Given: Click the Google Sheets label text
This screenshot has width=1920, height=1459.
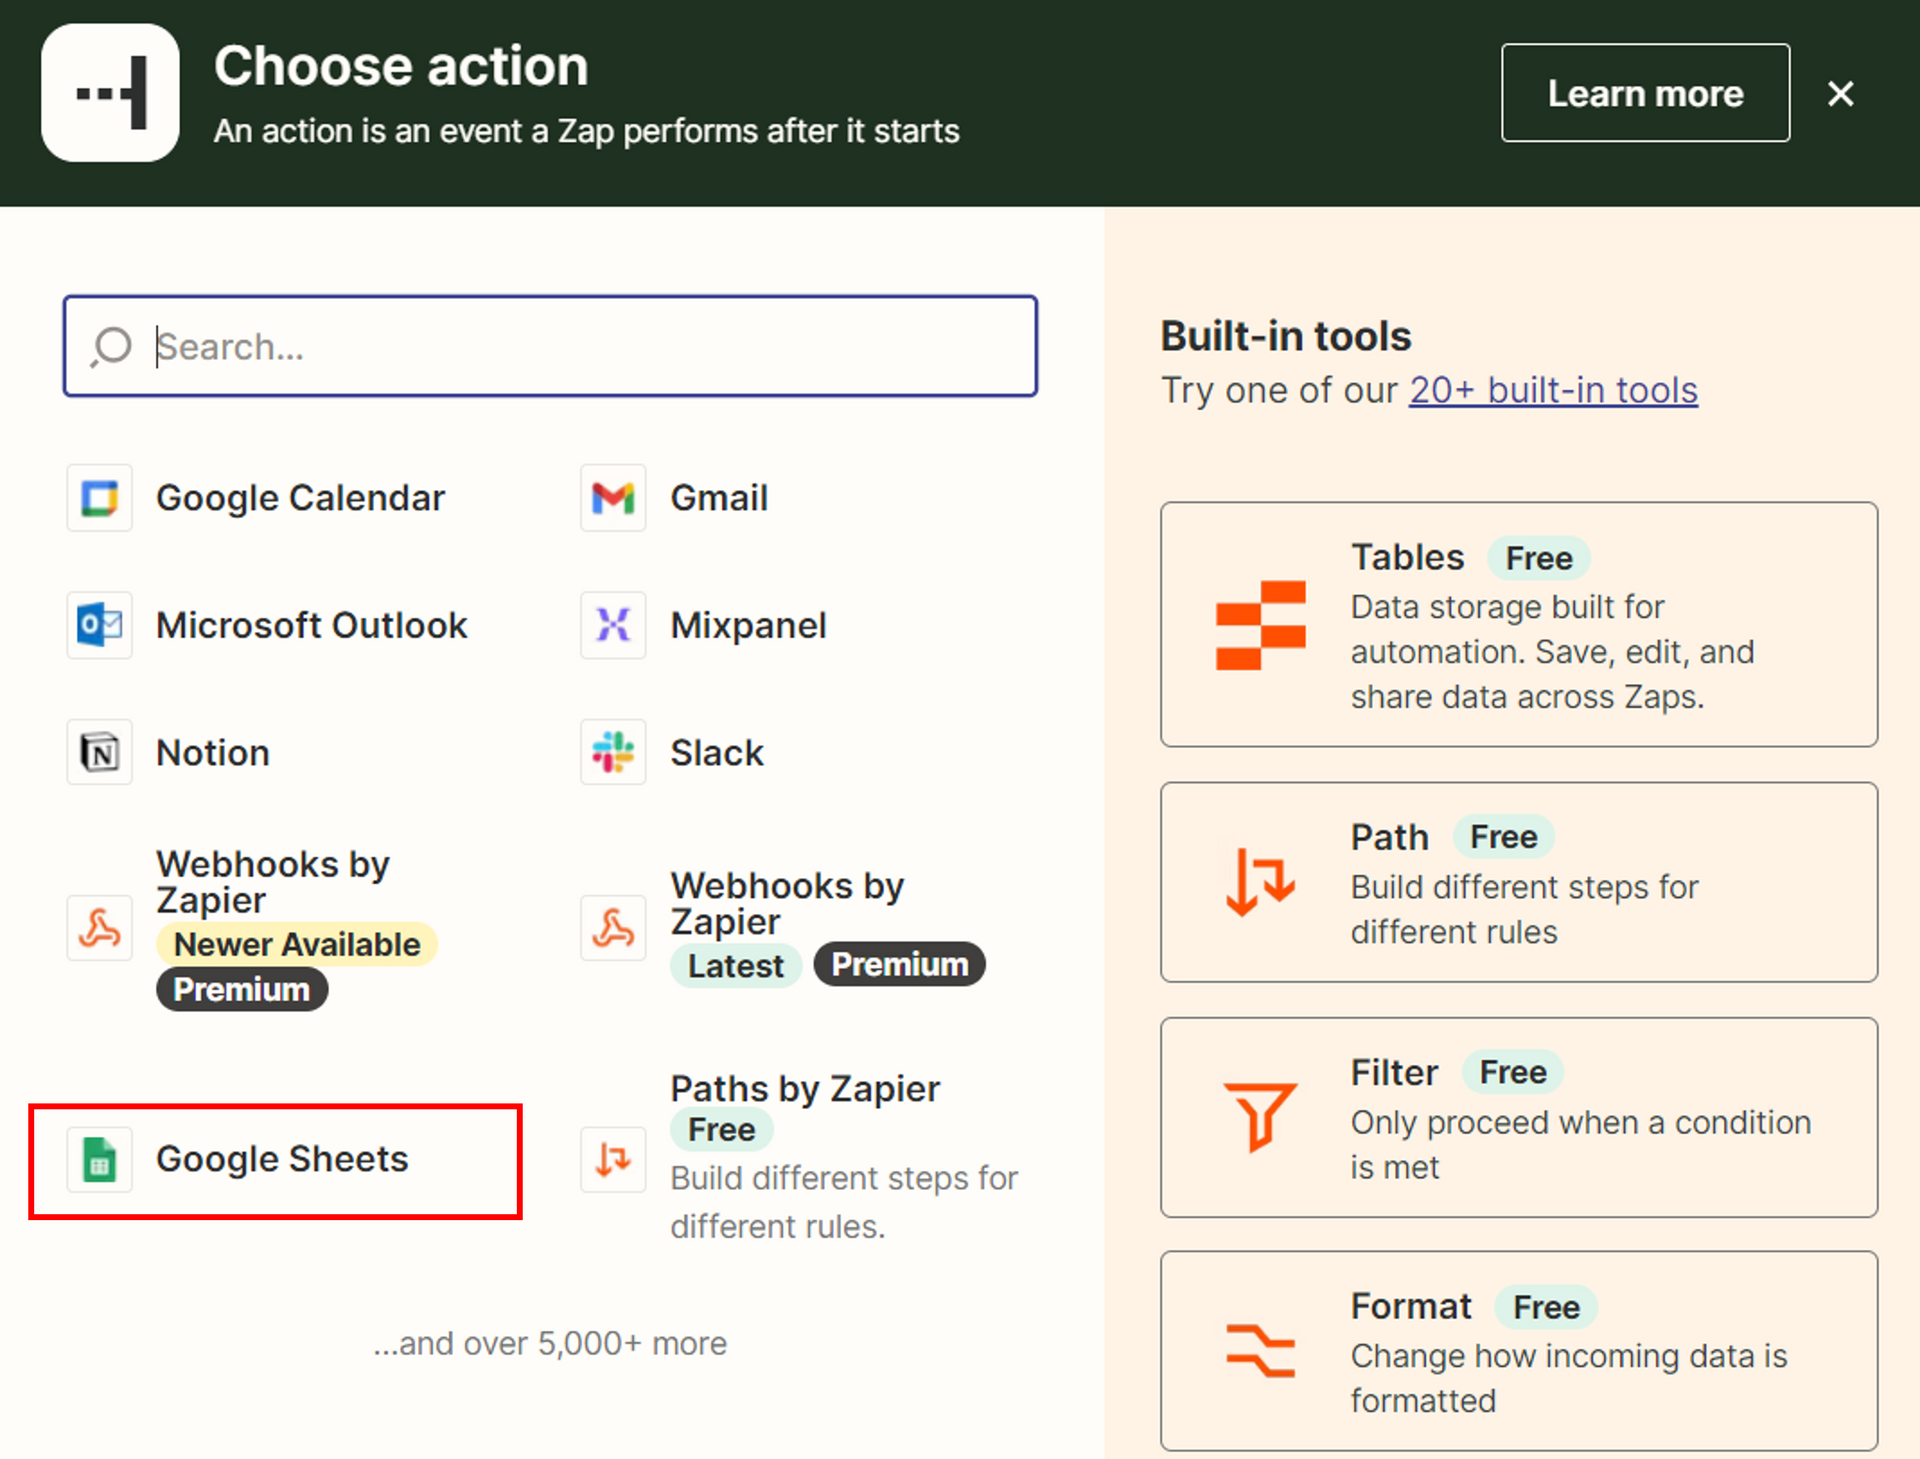Looking at the screenshot, I should 282,1159.
